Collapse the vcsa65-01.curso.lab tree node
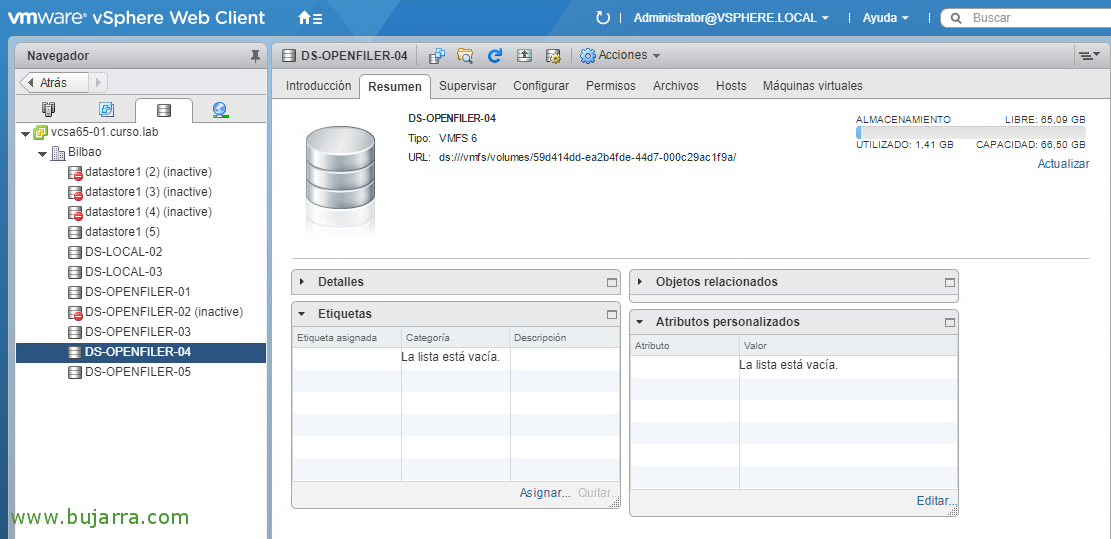This screenshot has height=539, width=1111. point(25,133)
